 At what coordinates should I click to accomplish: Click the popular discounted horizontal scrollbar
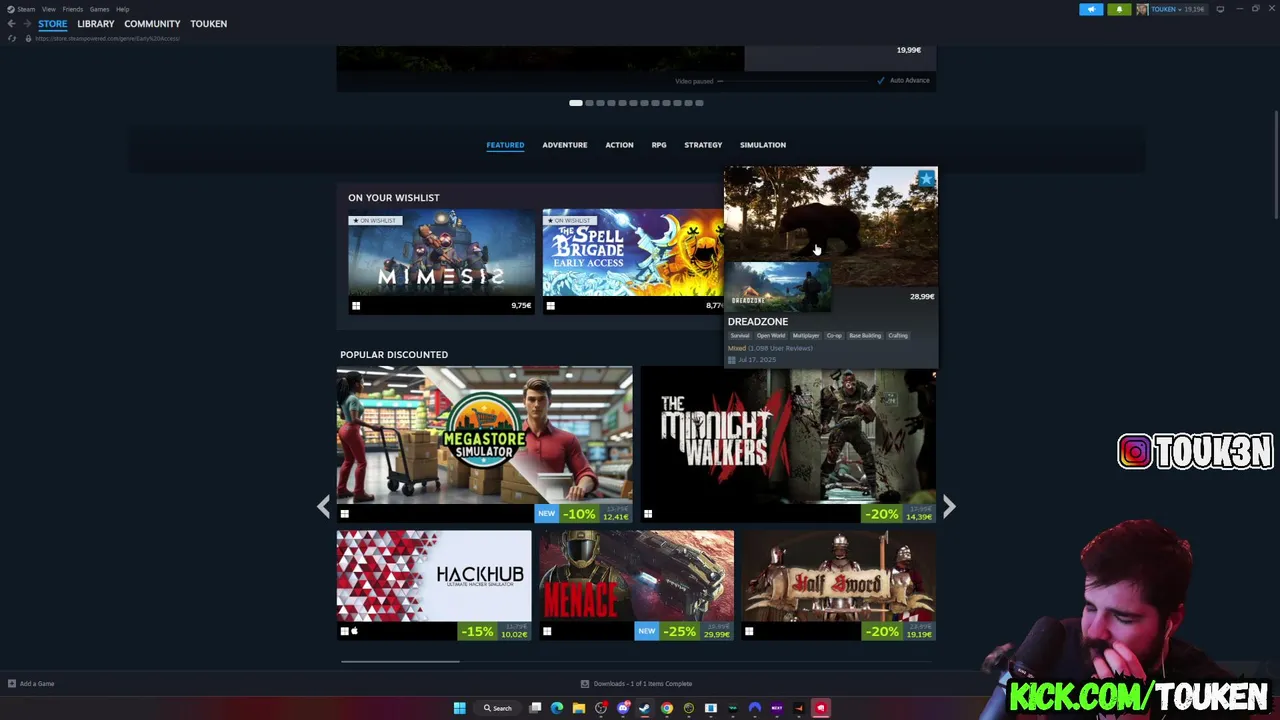pyautogui.click(x=400, y=661)
